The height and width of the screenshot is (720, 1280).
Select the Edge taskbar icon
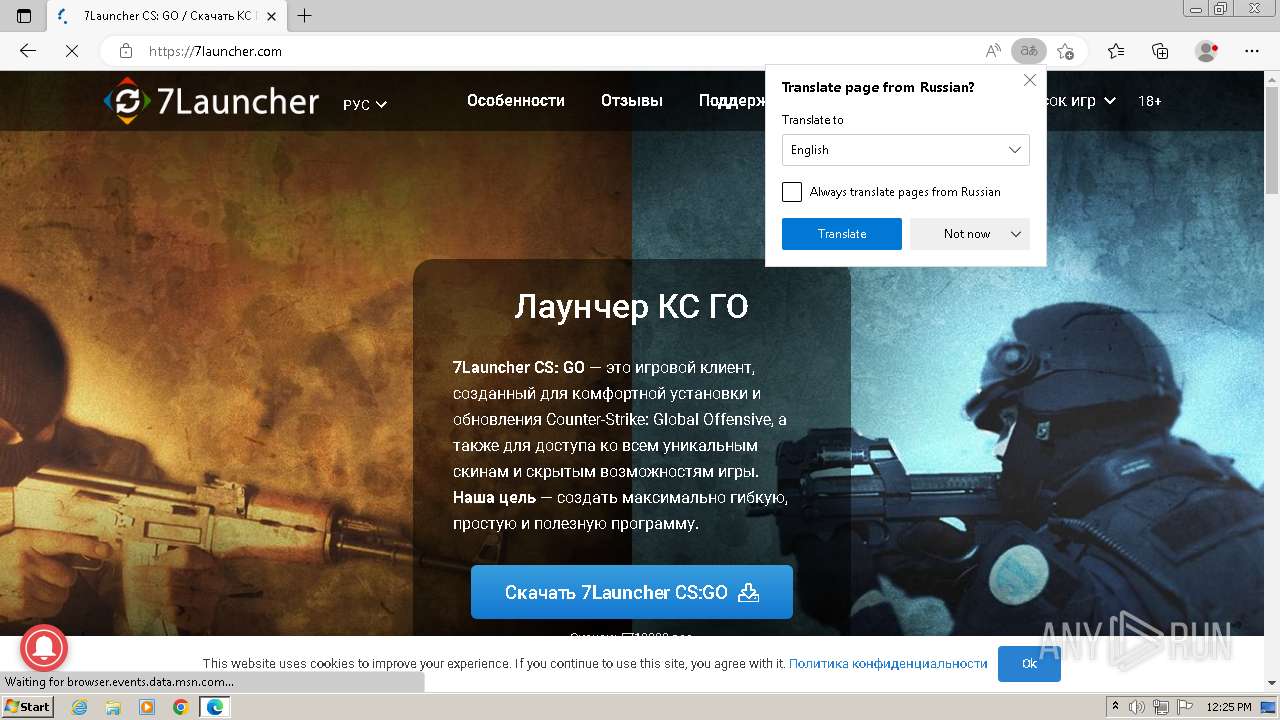point(215,707)
